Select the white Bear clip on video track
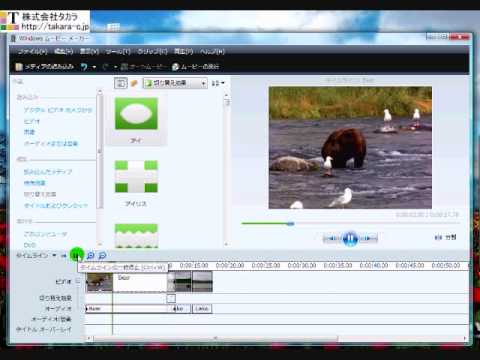This screenshot has height=360, width=480. click(140, 282)
